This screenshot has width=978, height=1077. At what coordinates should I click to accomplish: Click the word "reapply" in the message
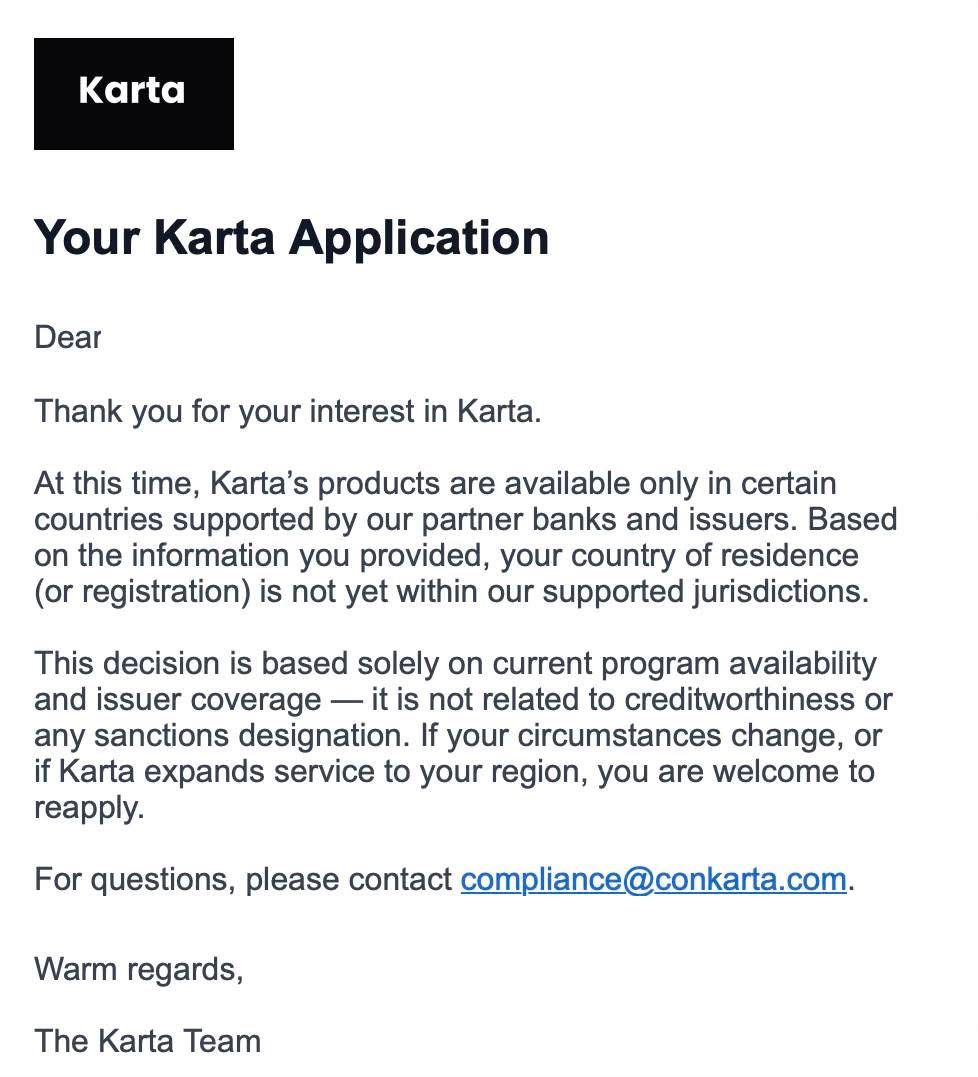click(87, 808)
